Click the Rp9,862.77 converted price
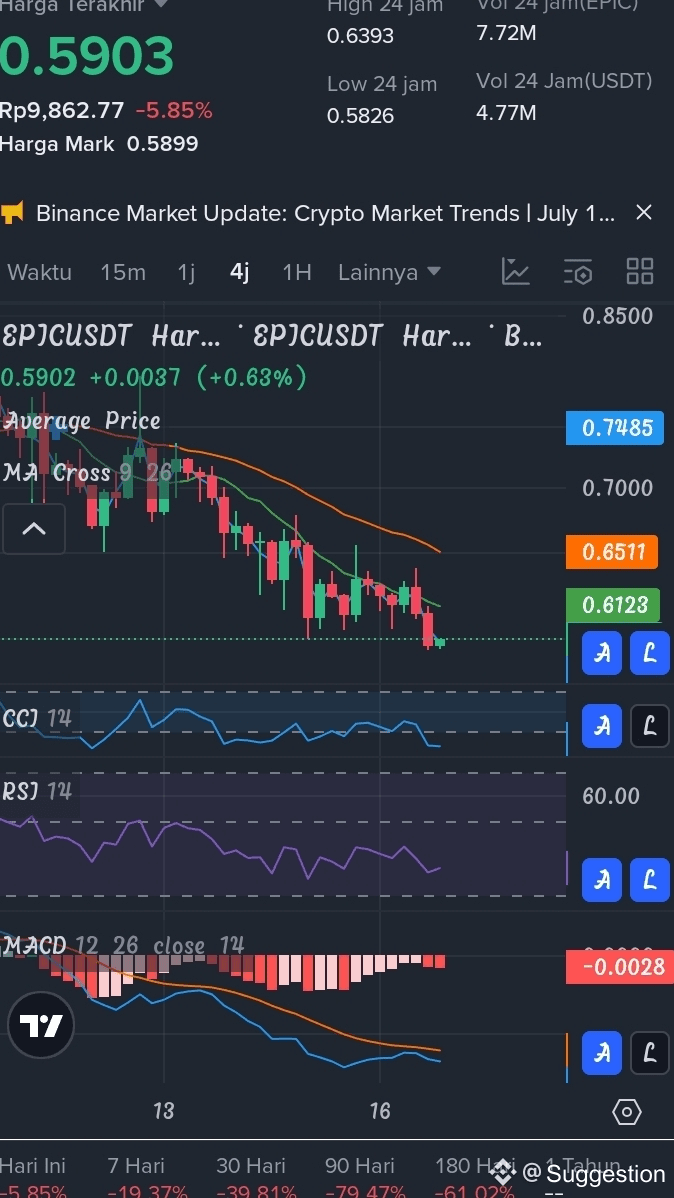This screenshot has height=1198, width=674. 62,111
